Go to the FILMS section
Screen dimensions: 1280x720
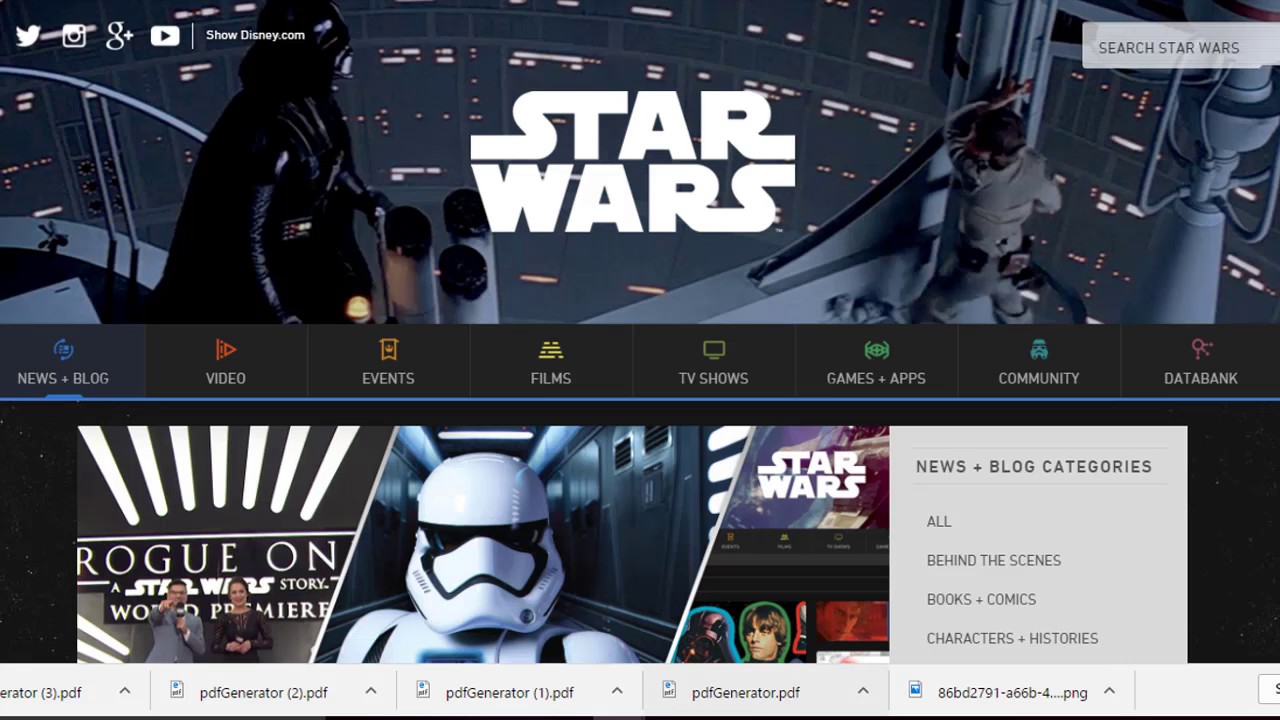pyautogui.click(x=551, y=378)
